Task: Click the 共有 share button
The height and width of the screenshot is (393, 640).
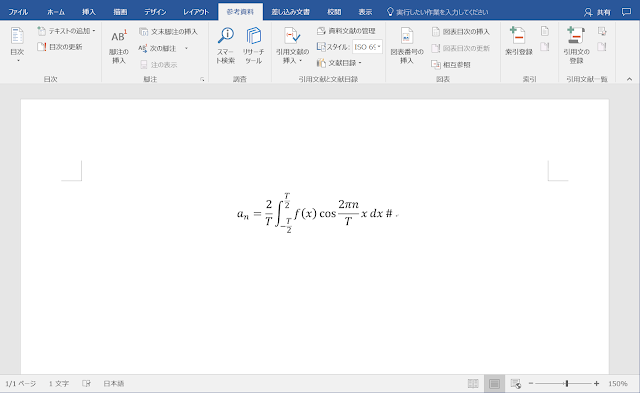Action: (597, 12)
